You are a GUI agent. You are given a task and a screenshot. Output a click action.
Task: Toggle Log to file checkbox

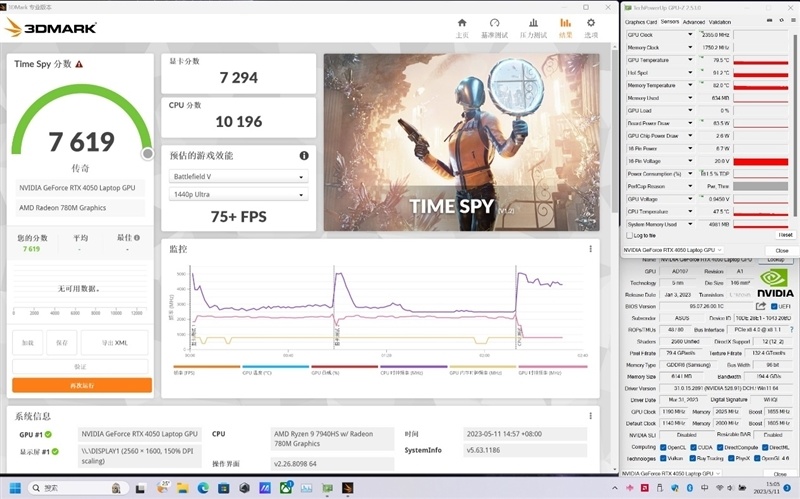629,235
